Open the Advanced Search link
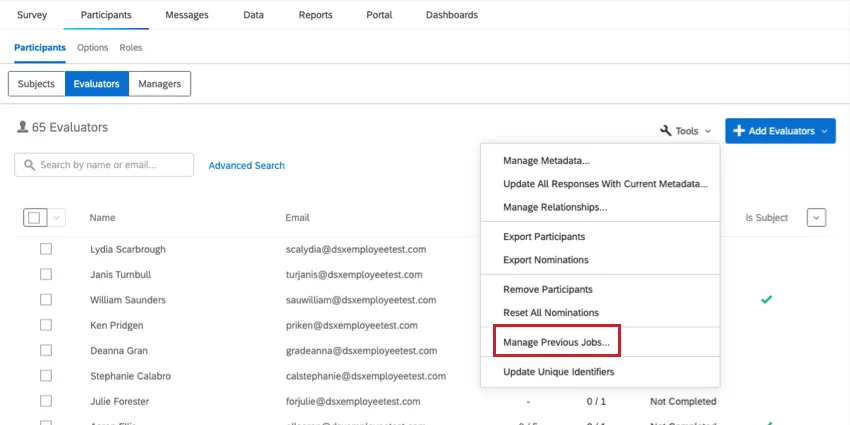Image resolution: width=850 pixels, height=425 pixels. coord(246,166)
